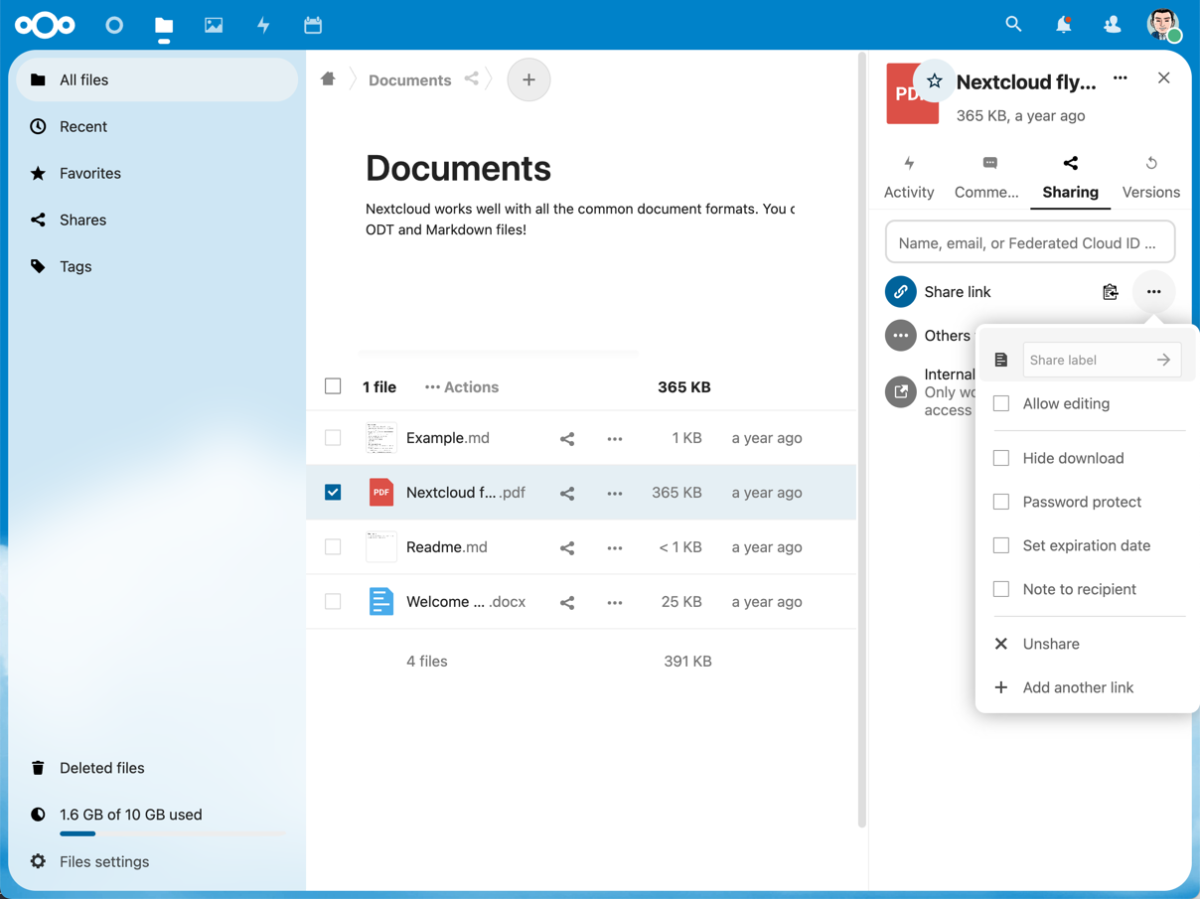Viewport: 1200px width, 899px height.
Task: Click the new file plus button
Action: tap(529, 80)
